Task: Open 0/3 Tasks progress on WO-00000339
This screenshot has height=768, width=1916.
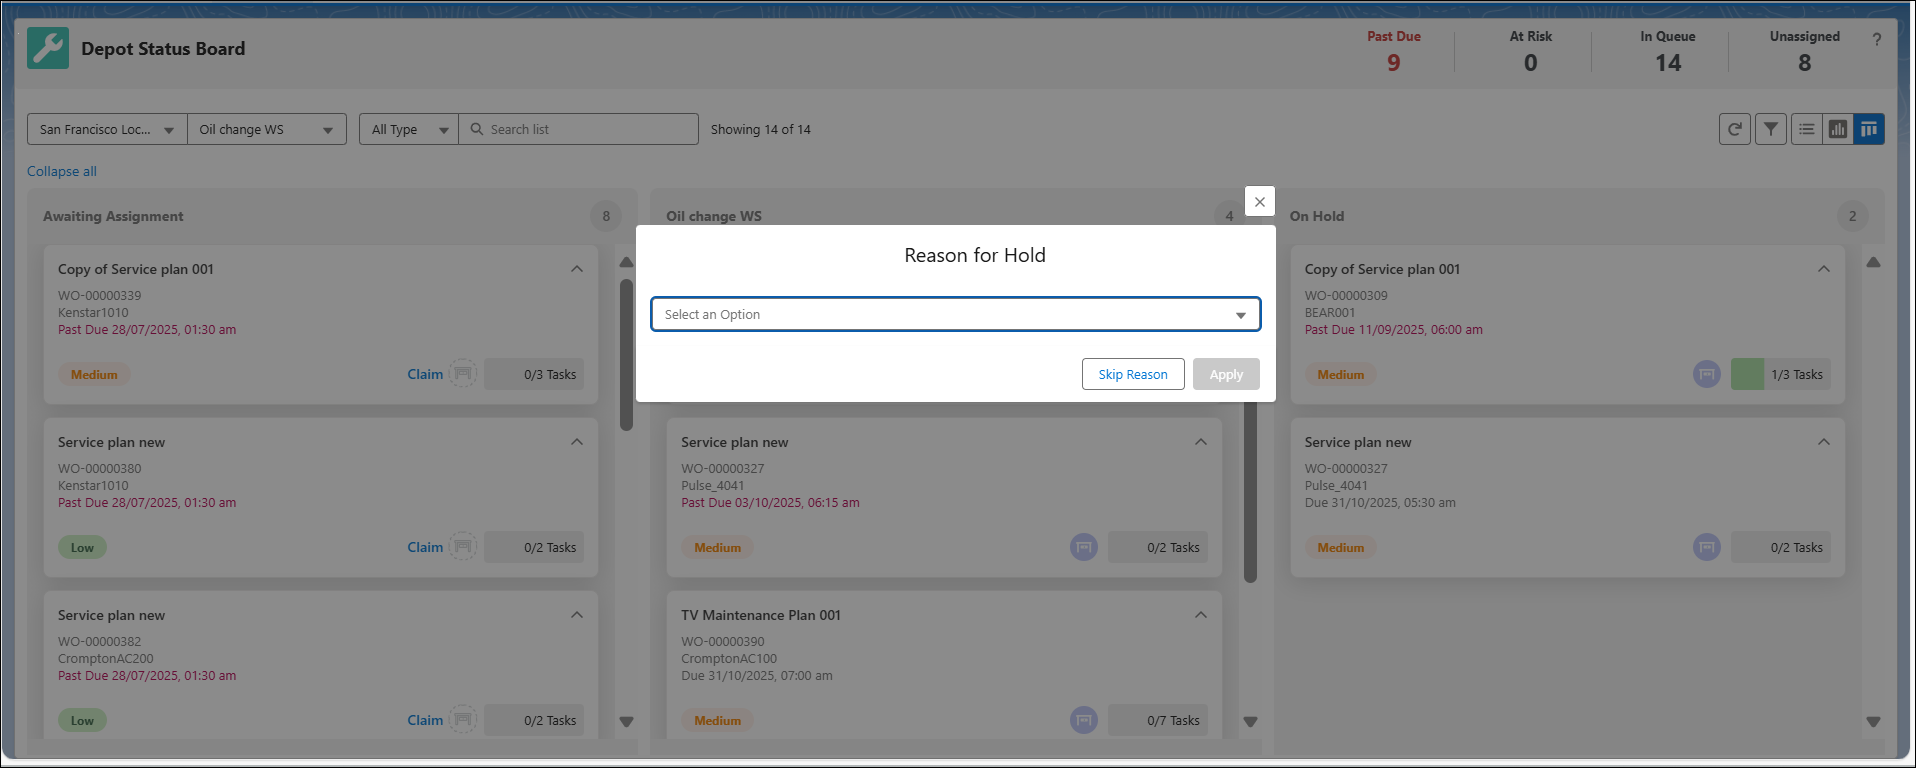Action: coord(535,374)
